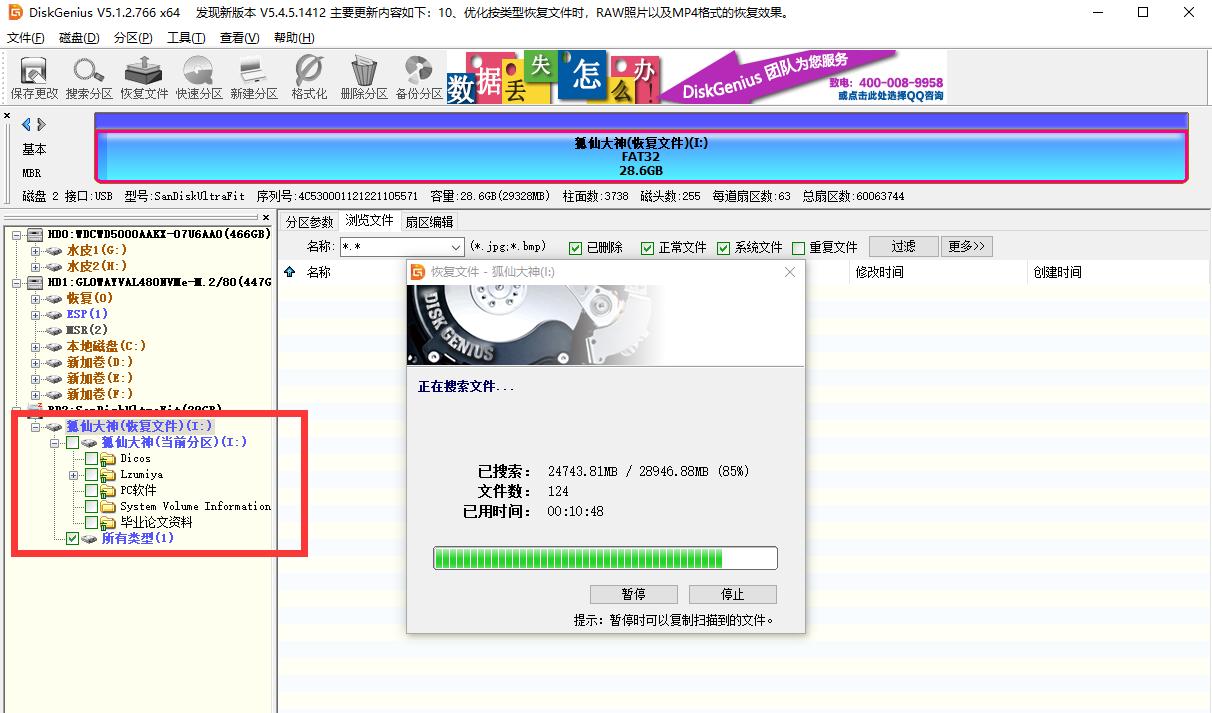Toggle the 正常文件 normal files checkbox
The height and width of the screenshot is (713, 1212).
coord(647,247)
